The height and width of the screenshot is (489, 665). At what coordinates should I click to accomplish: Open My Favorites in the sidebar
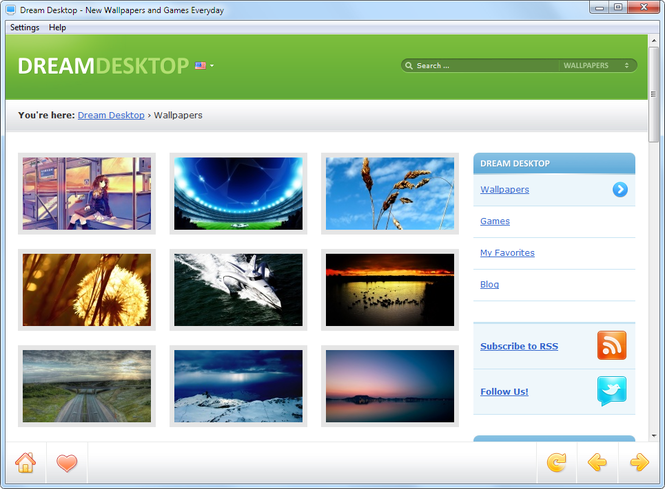(x=507, y=253)
